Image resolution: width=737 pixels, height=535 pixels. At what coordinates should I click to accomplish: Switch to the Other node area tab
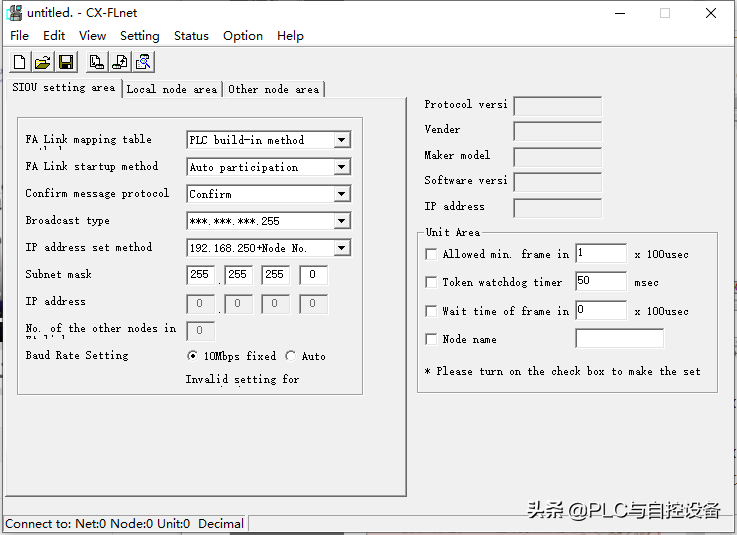click(x=273, y=90)
